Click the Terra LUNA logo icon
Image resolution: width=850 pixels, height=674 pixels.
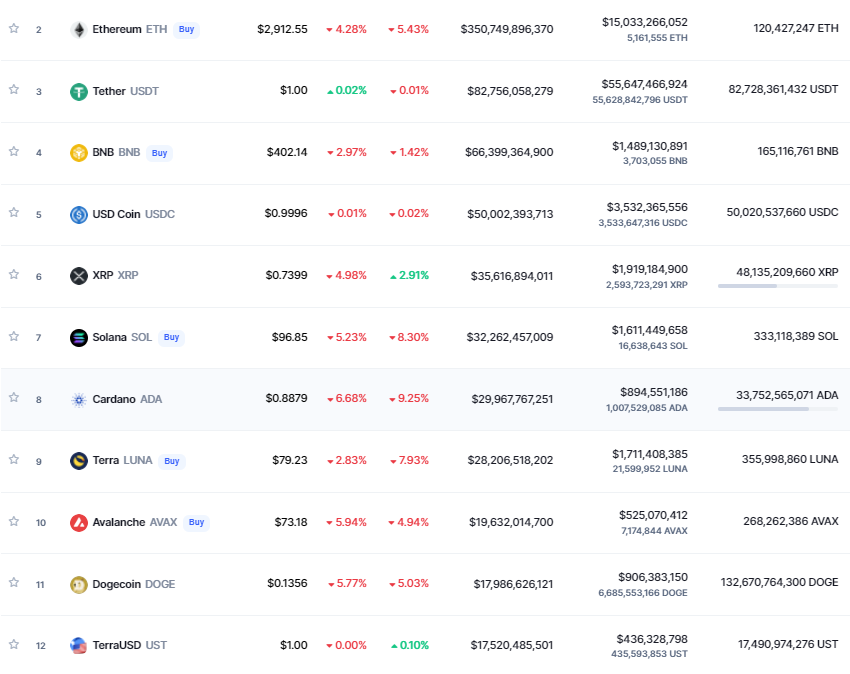pyautogui.click(x=79, y=461)
